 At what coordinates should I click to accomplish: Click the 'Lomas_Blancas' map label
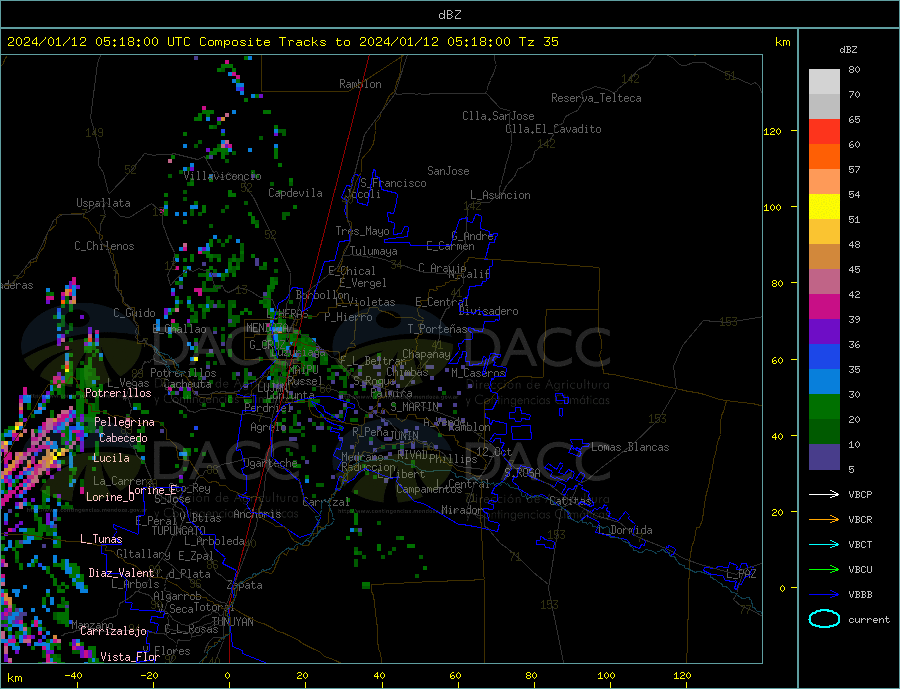[630, 447]
